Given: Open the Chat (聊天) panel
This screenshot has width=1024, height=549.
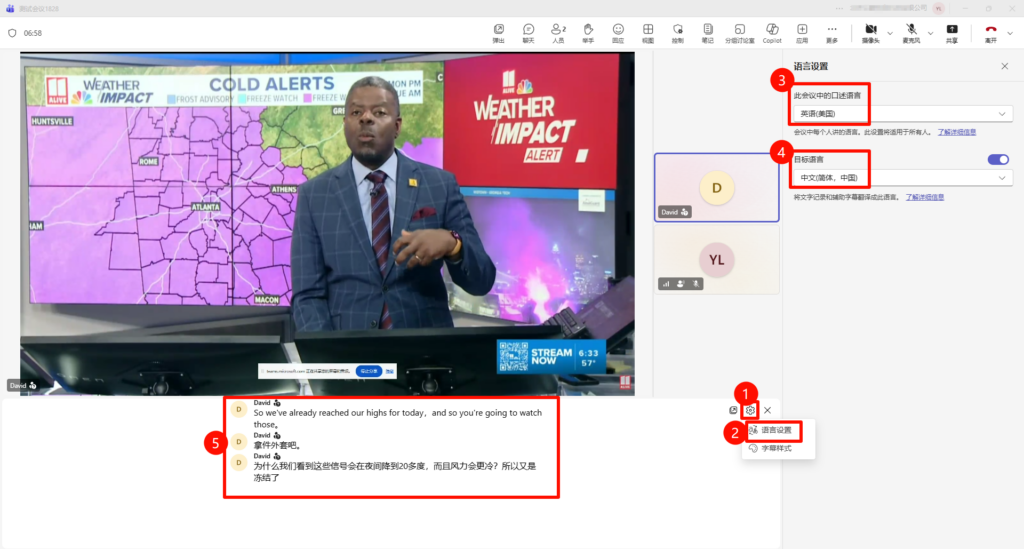Looking at the screenshot, I should tap(528, 32).
